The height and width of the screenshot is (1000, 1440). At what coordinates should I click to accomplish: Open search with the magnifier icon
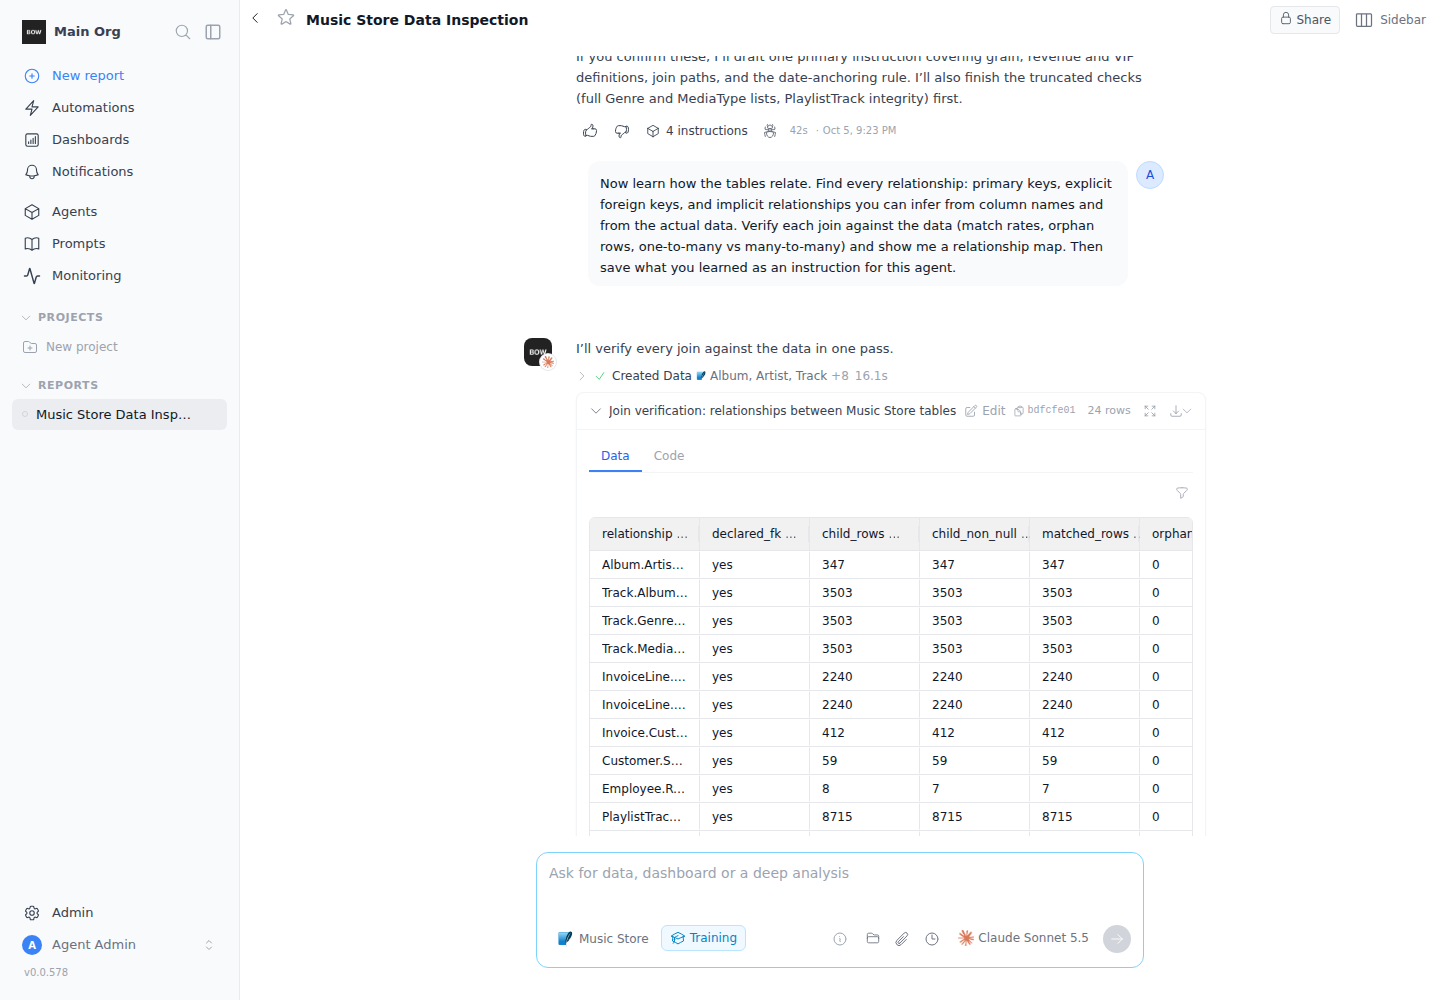pos(183,32)
